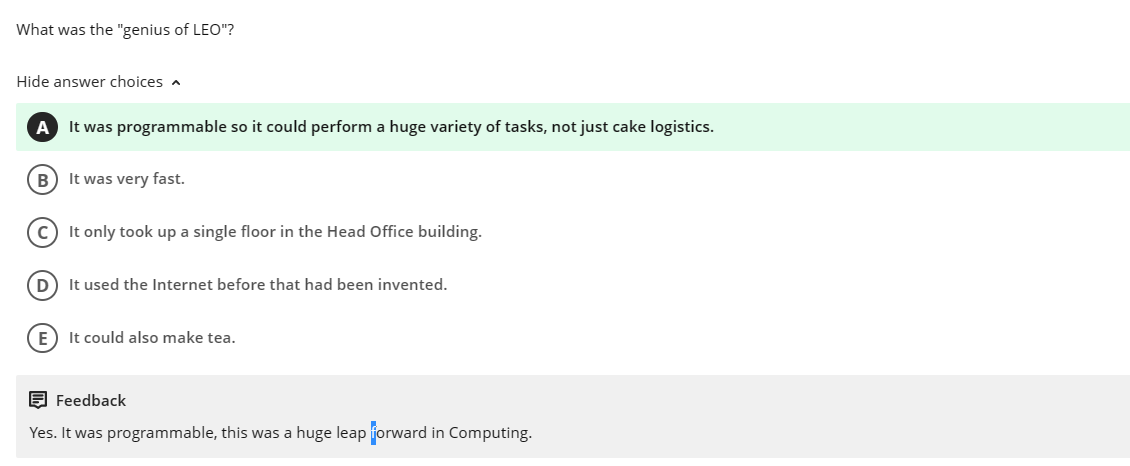Select answer choice B radio circle
1130x466 pixels.
[42, 179]
